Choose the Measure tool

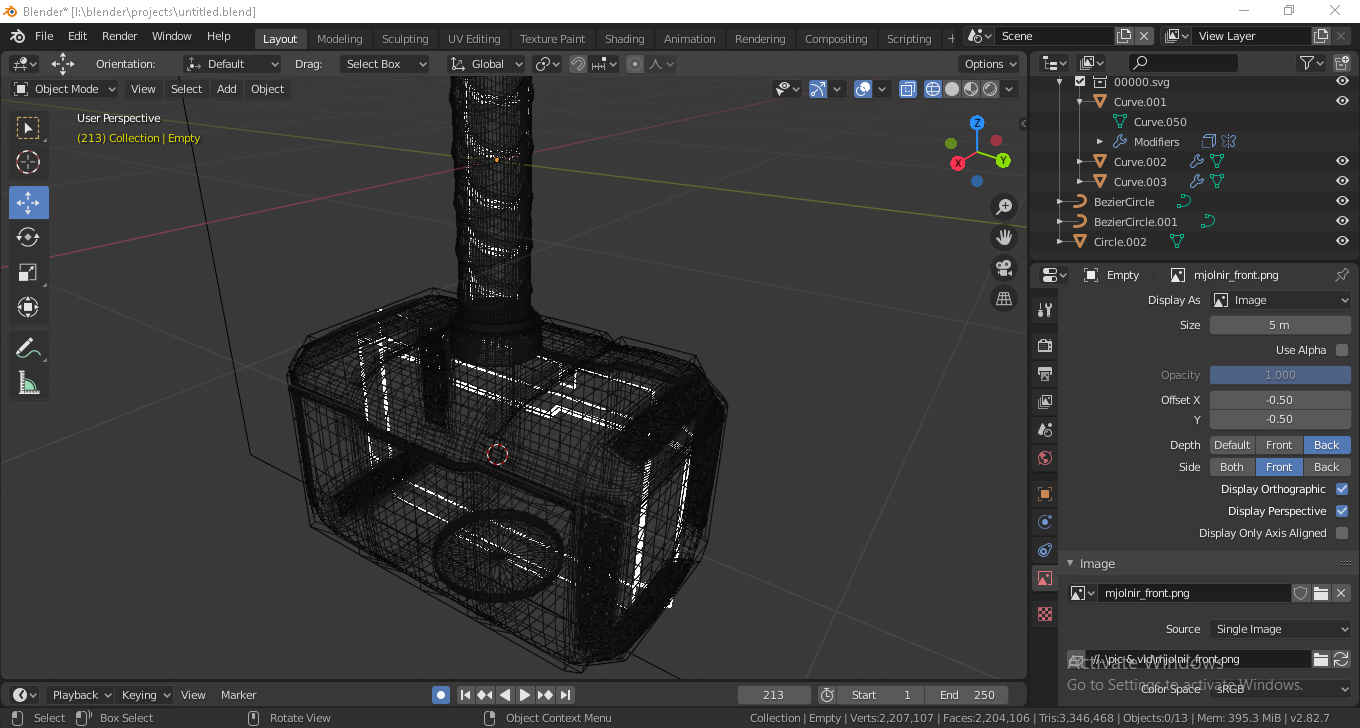pyautogui.click(x=29, y=382)
